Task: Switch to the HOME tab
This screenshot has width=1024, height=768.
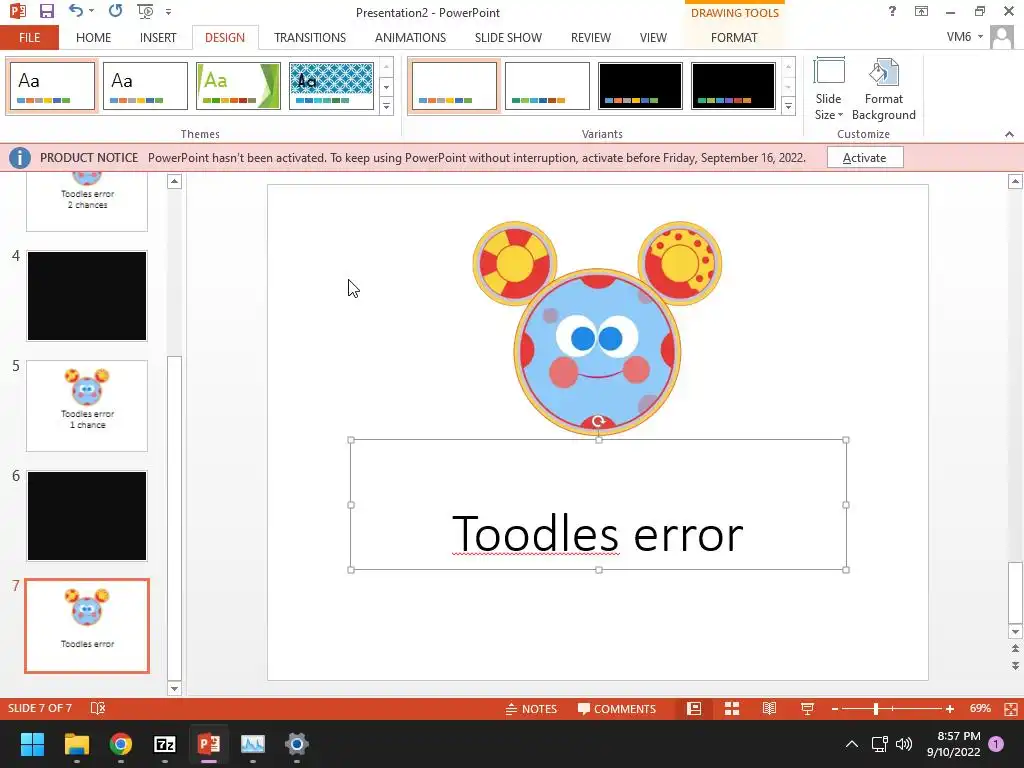Action: [x=93, y=37]
